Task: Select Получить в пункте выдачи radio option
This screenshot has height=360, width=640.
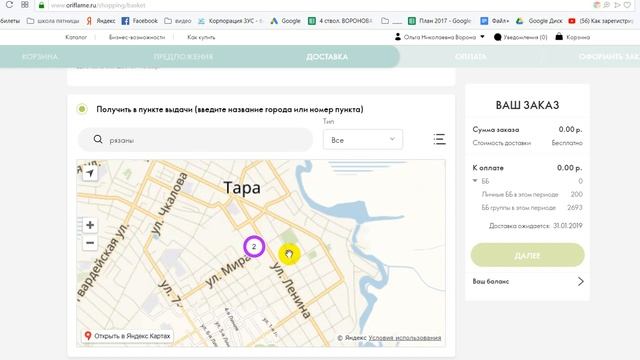Action: pos(82,109)
